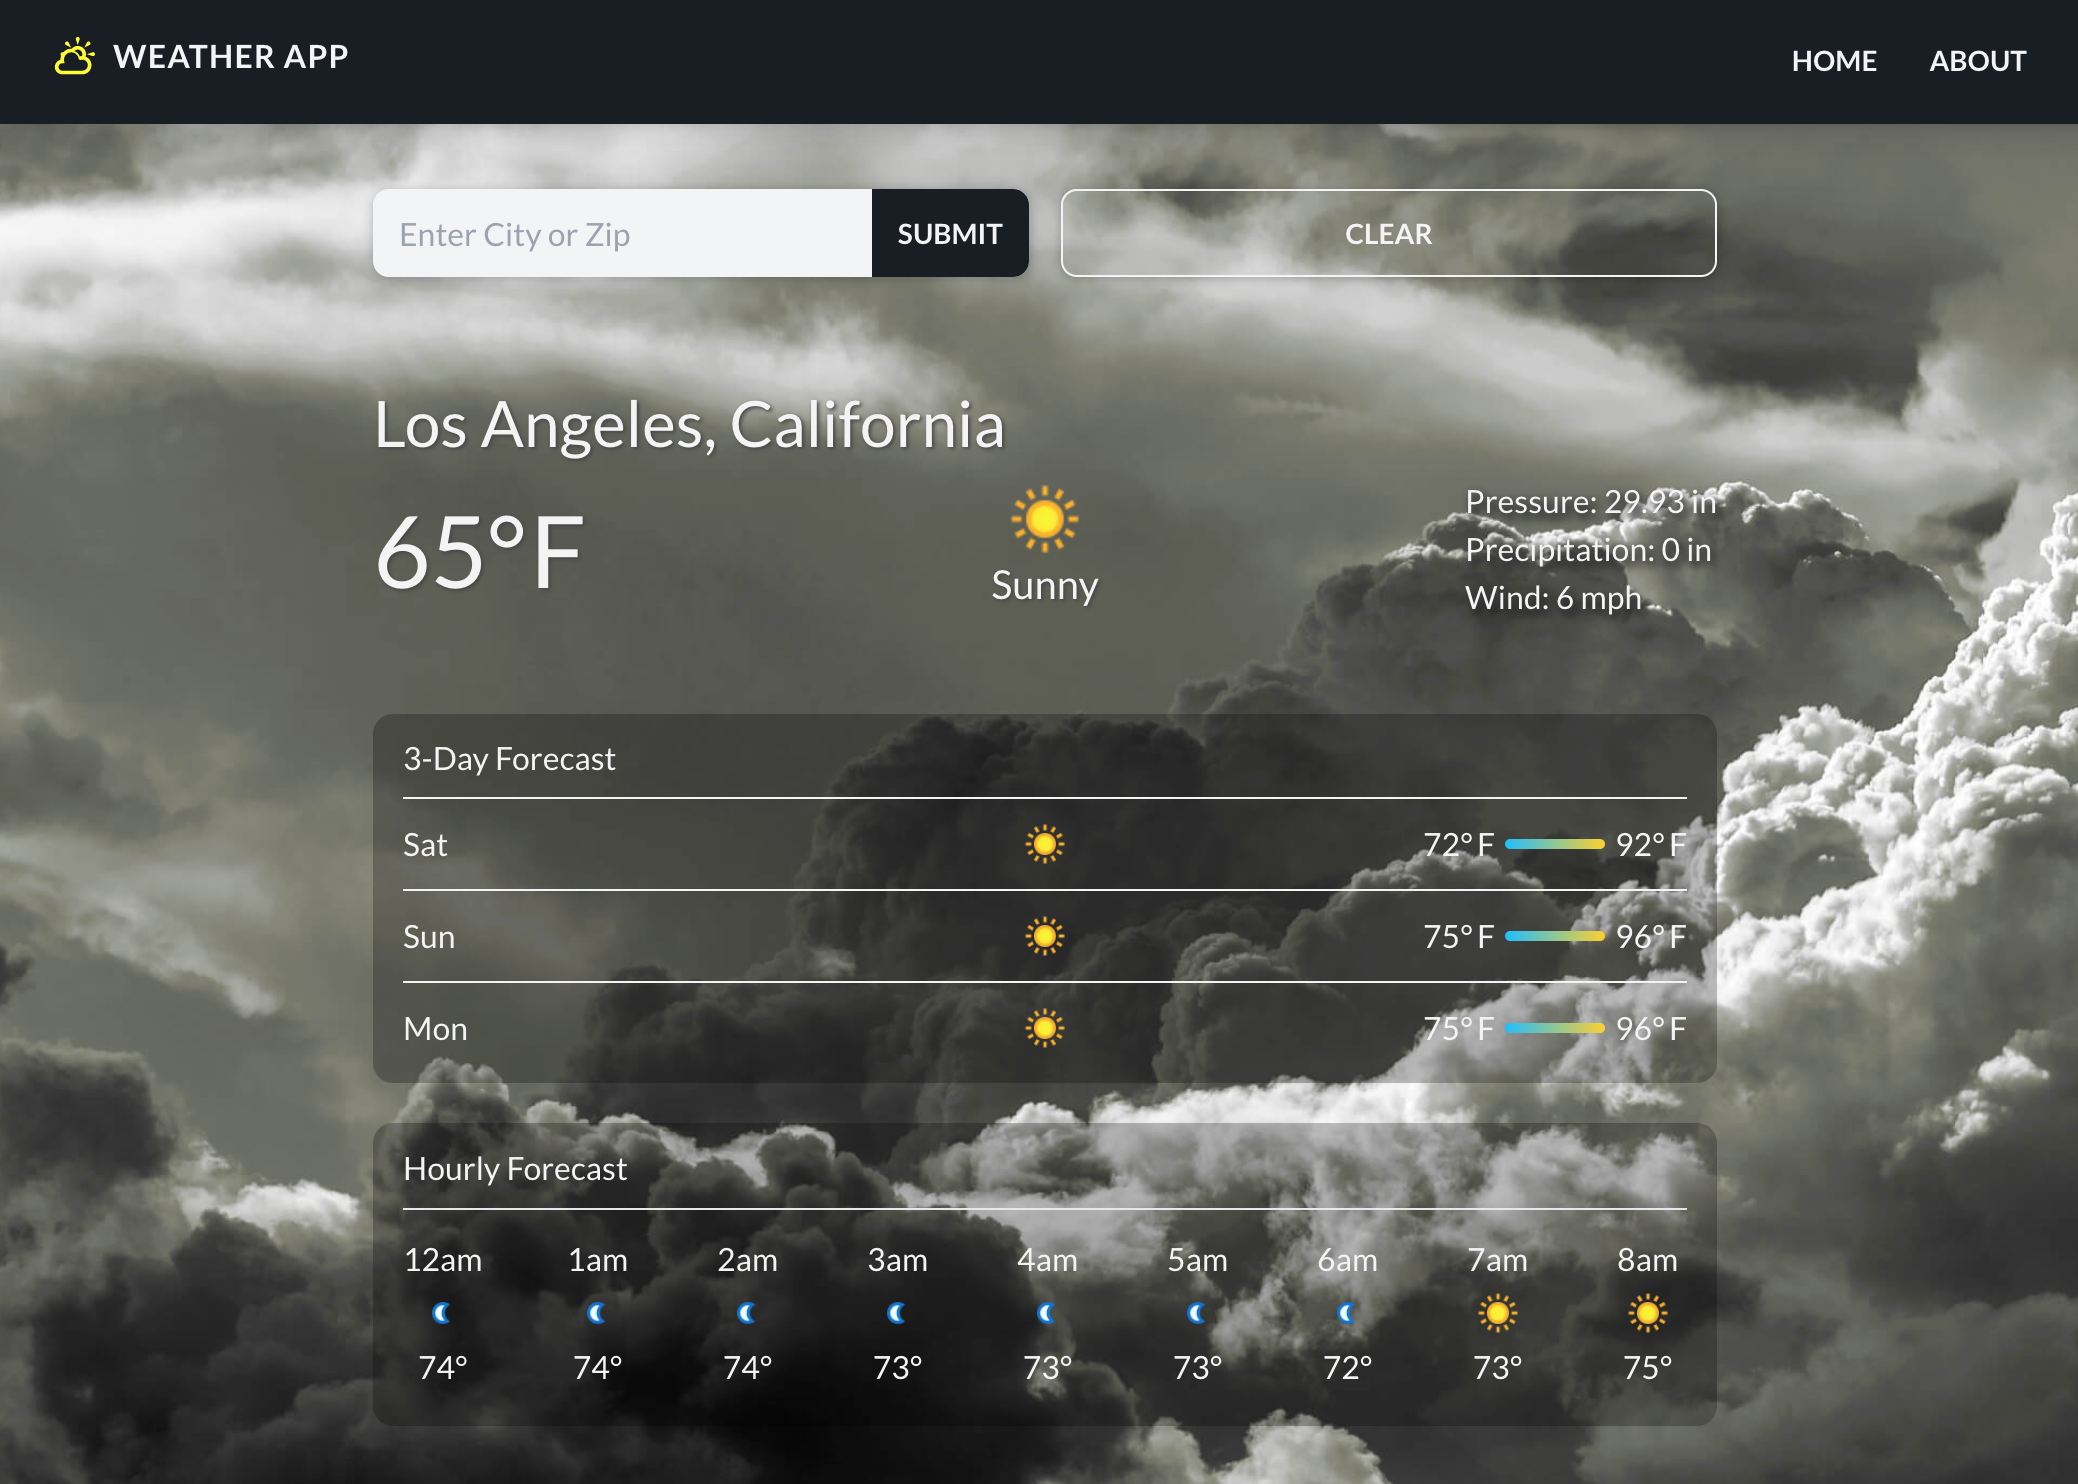This screenshot has width=2078, height=1484.
Task: Click the 1am hour label
Action: pyautogui.click(x=597, y=1260)
